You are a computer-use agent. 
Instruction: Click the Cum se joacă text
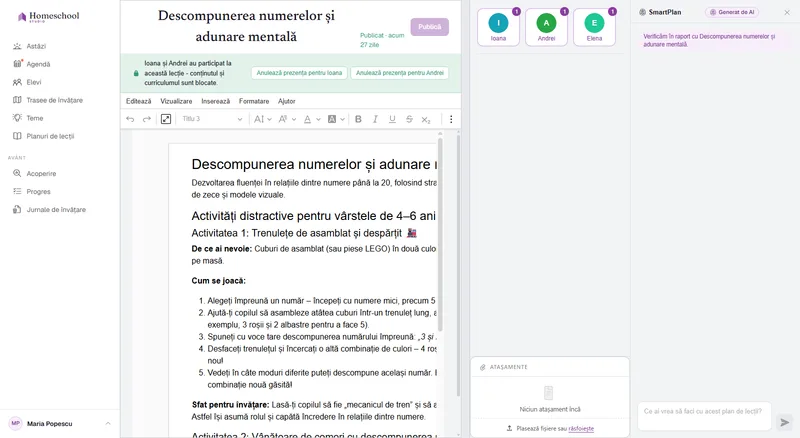[218, 280]
